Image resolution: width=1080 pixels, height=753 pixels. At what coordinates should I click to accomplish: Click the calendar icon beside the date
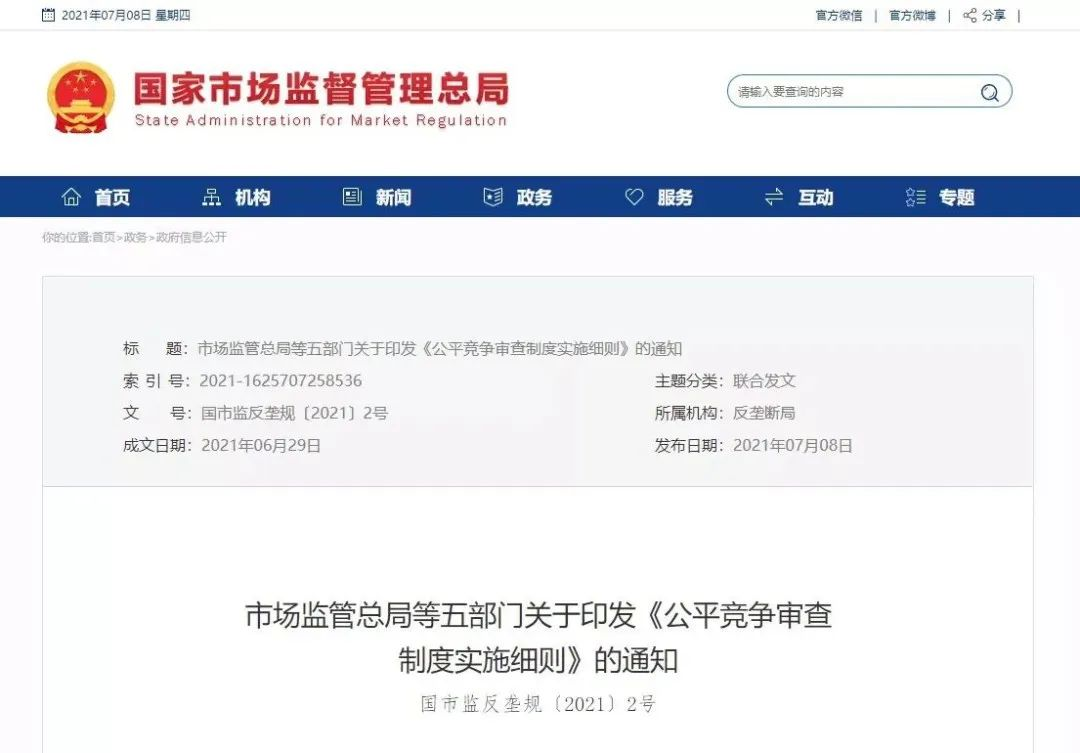48,15
